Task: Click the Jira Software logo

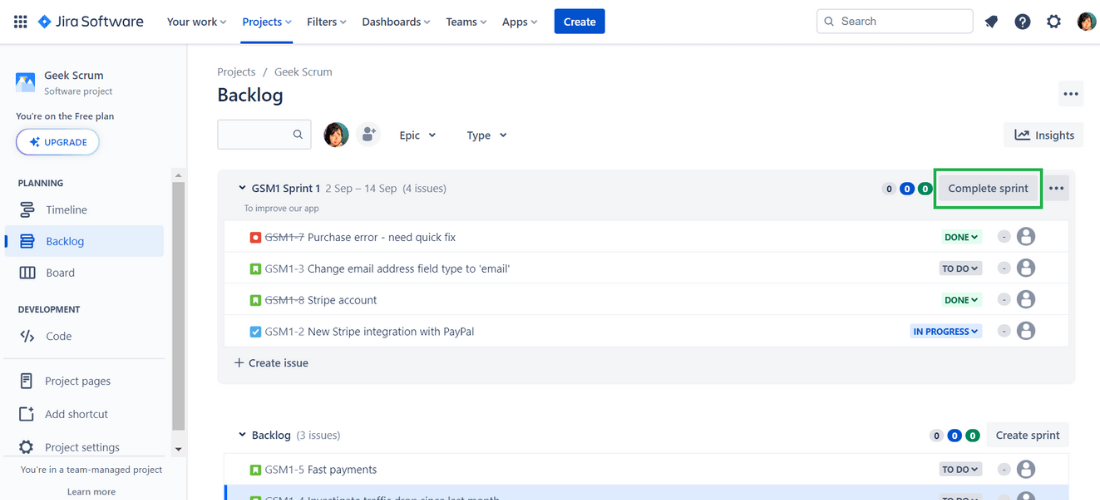Action: point(90,22)
